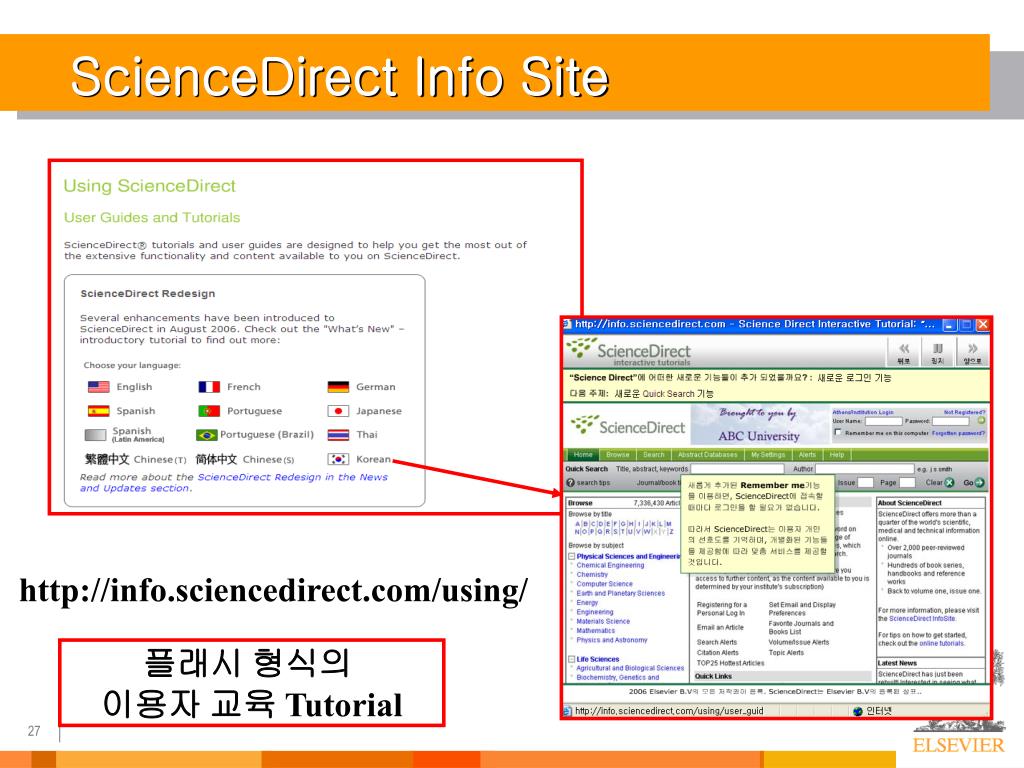Click the Password input field

(953, 421)
